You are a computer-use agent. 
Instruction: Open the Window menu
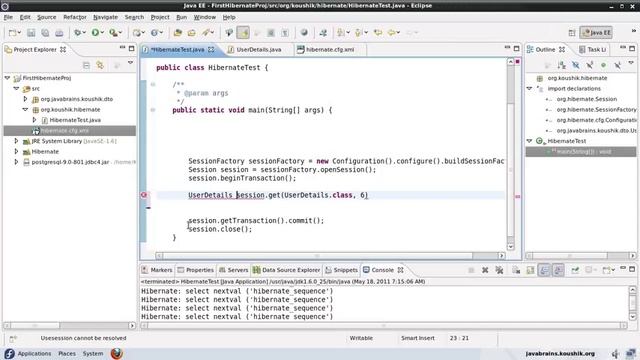204,17
